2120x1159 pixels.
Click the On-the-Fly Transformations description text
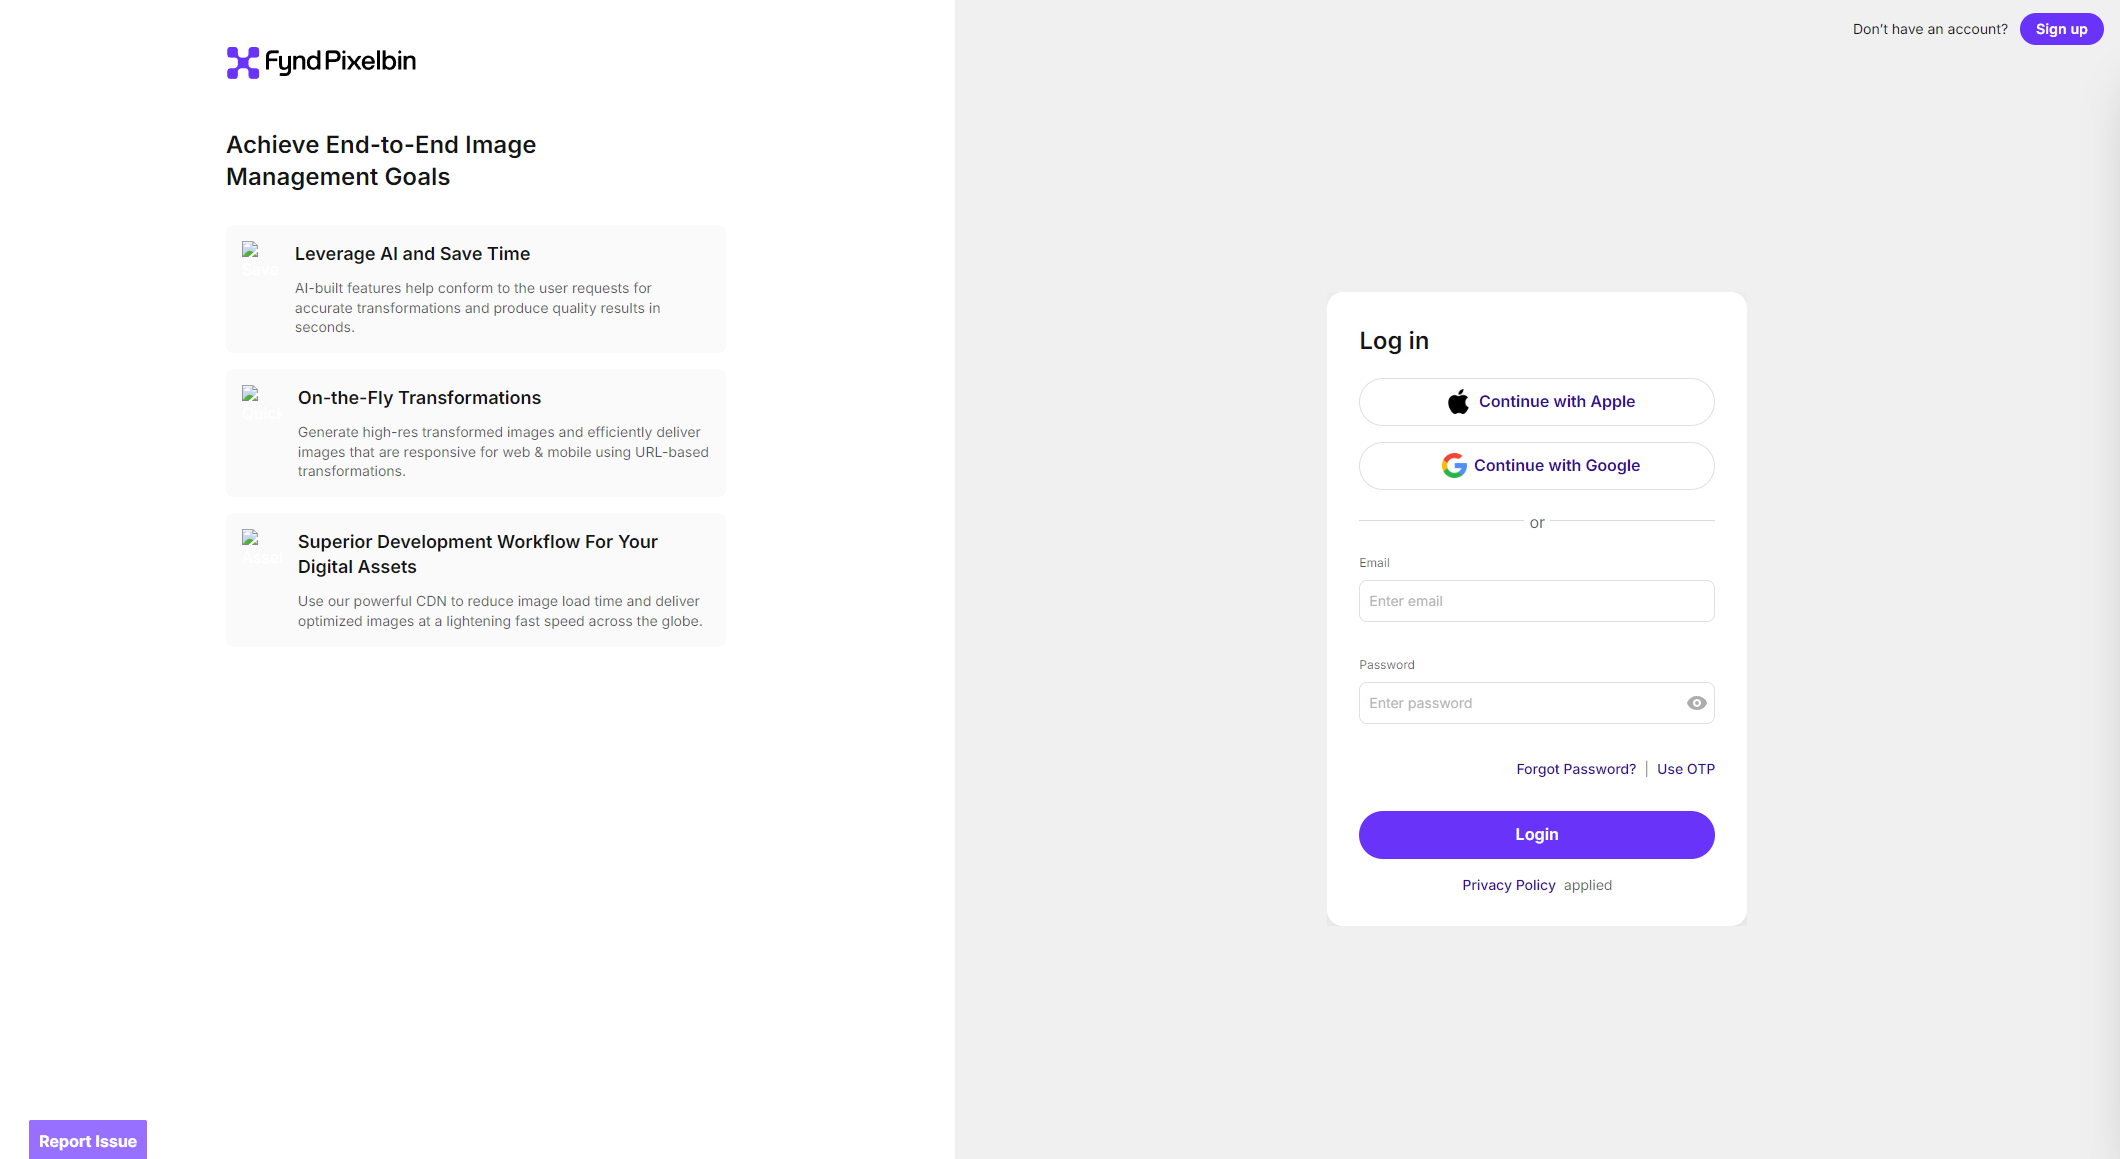tap(503, 452)
